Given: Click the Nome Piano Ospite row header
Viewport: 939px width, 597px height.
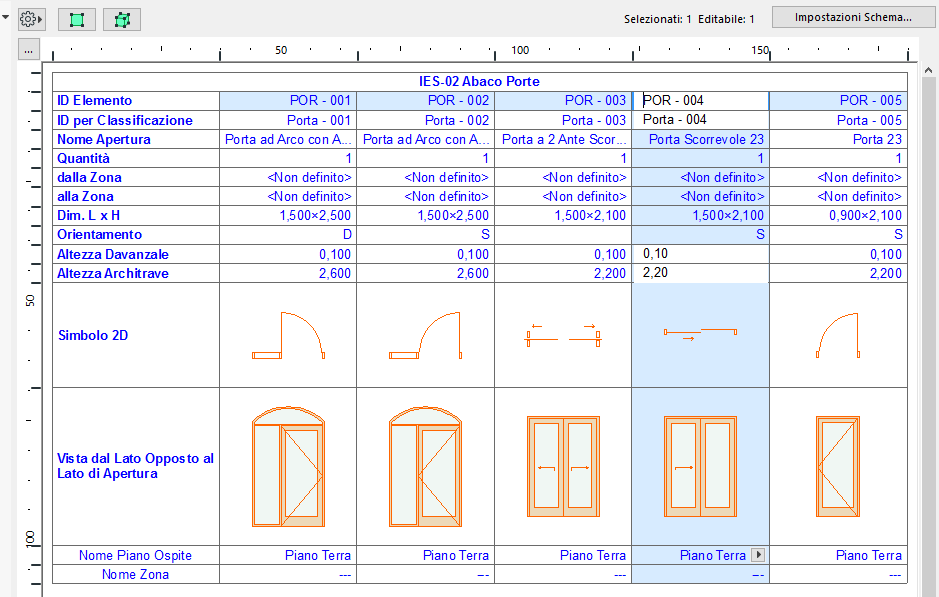Looking at the screenshot, I should [x=136, y=555].
